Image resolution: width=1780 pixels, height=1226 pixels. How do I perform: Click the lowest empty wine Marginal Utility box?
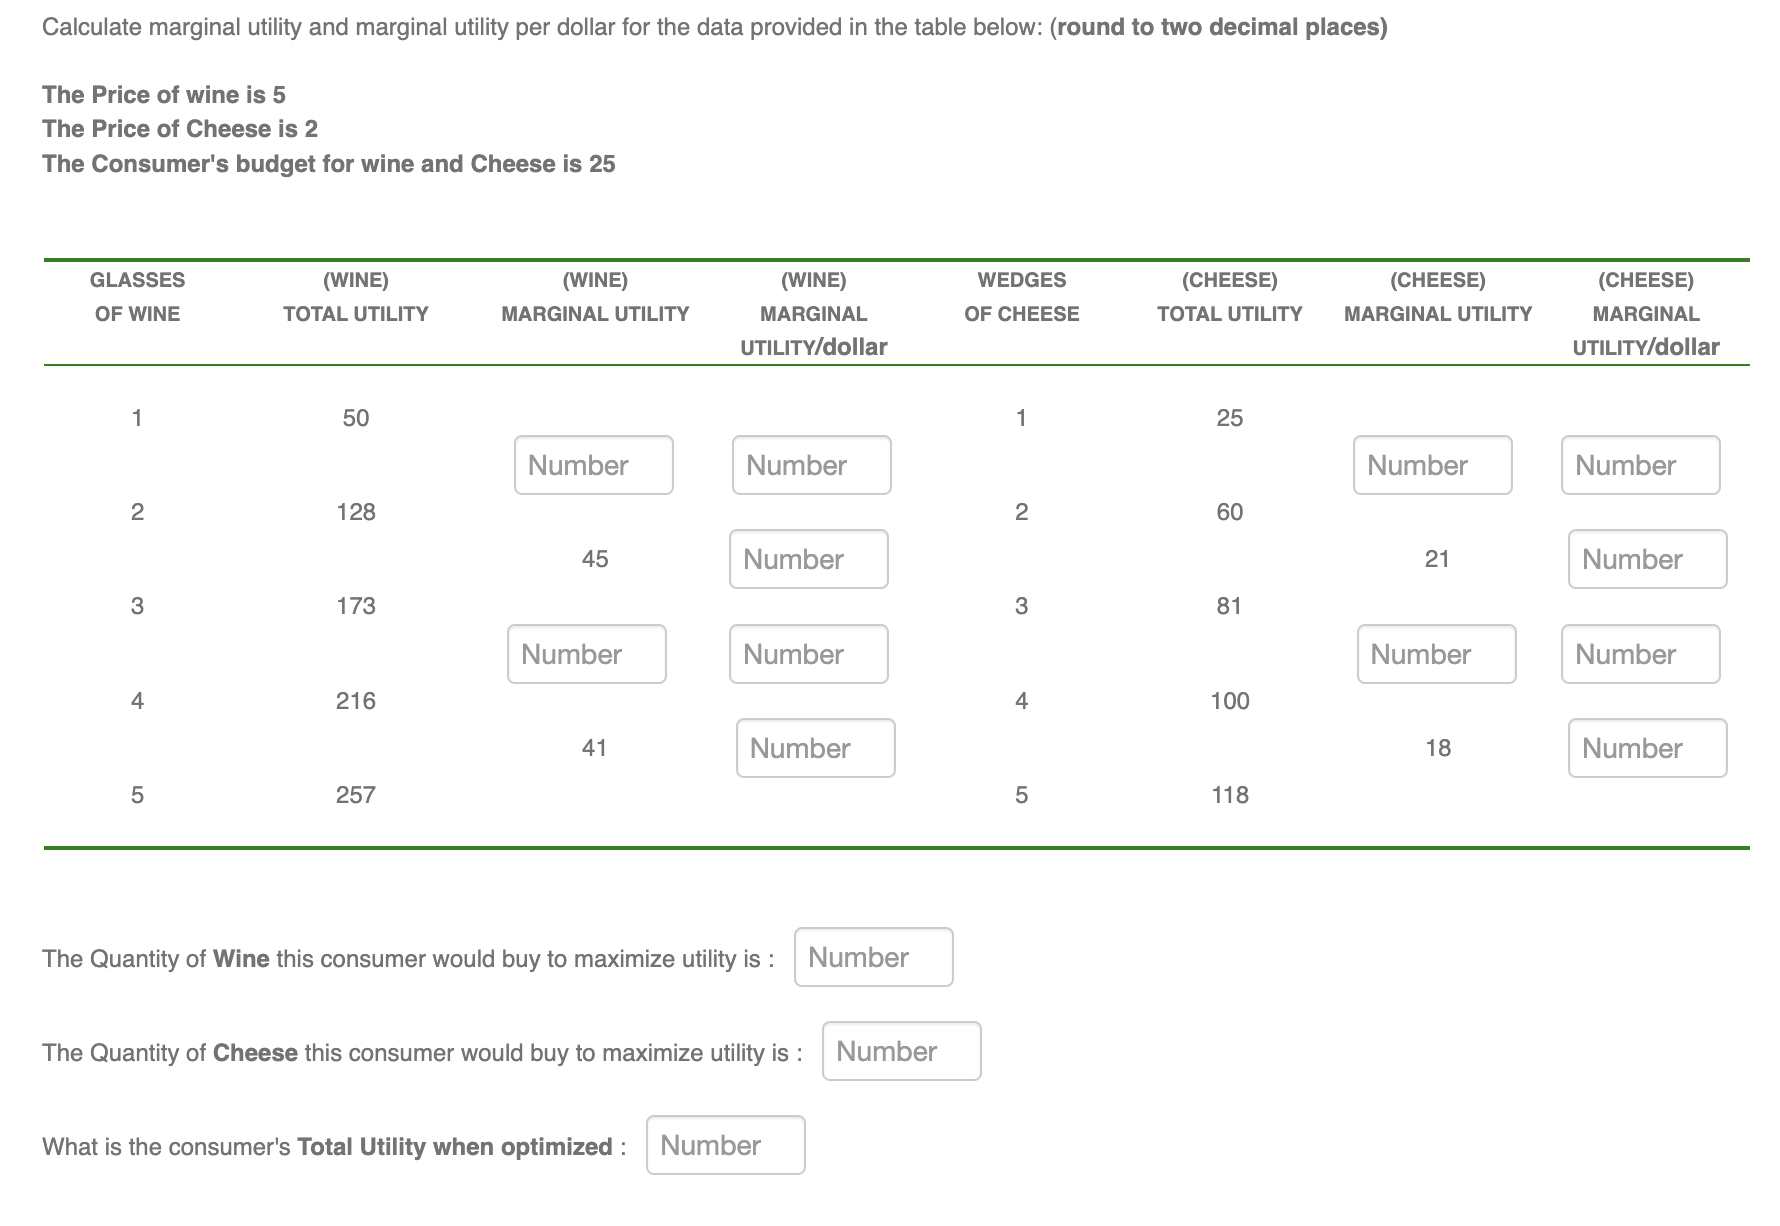(x=586, y=653)
